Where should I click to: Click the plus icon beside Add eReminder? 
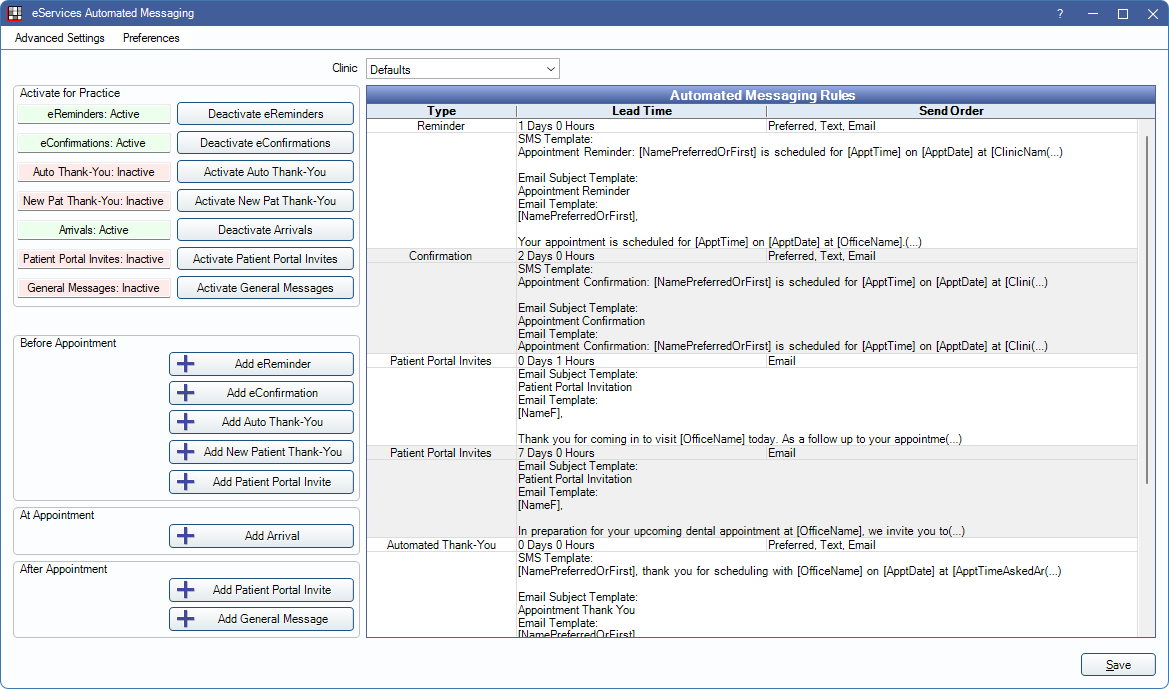tap(185, 364)
